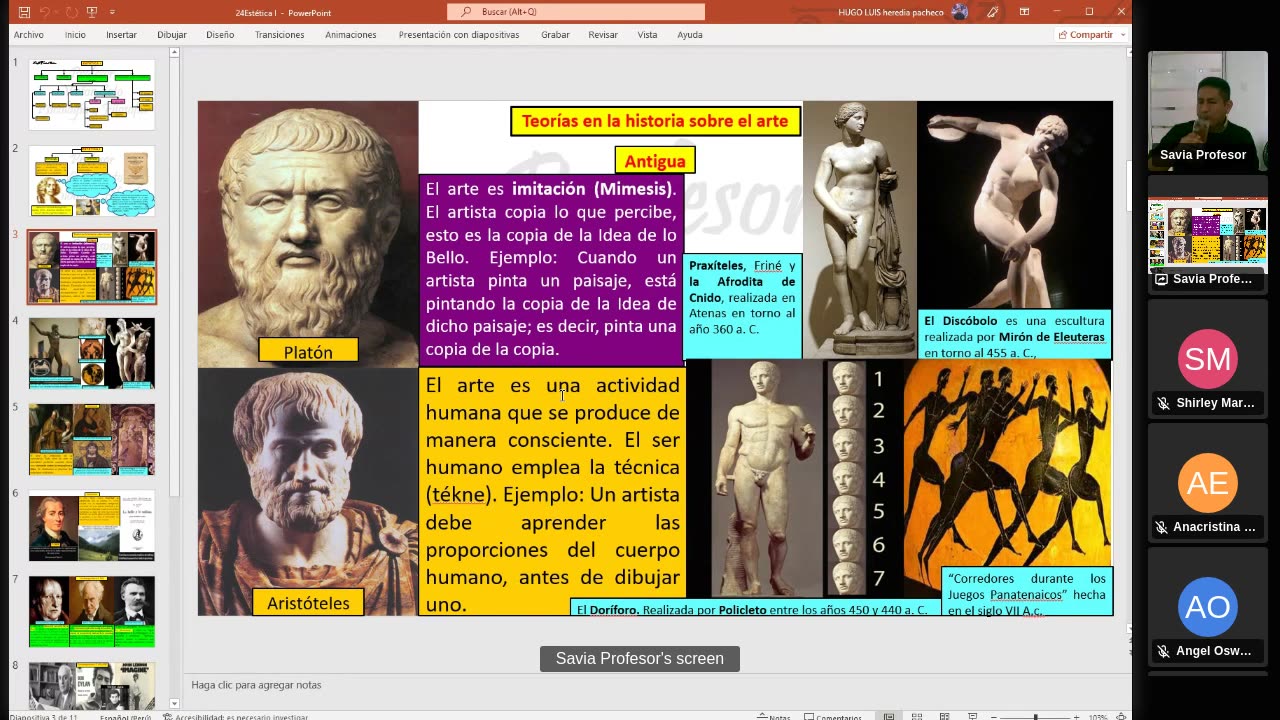Select slide 6 thumbnail

[x=92, y=525]
